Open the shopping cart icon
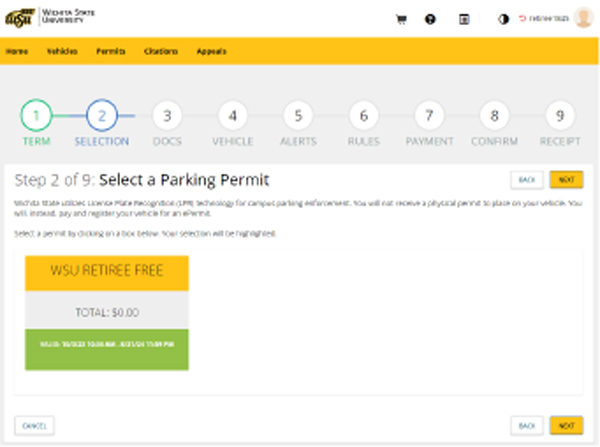600x447 pixels. pyautogui.click(x=401, y=19)
